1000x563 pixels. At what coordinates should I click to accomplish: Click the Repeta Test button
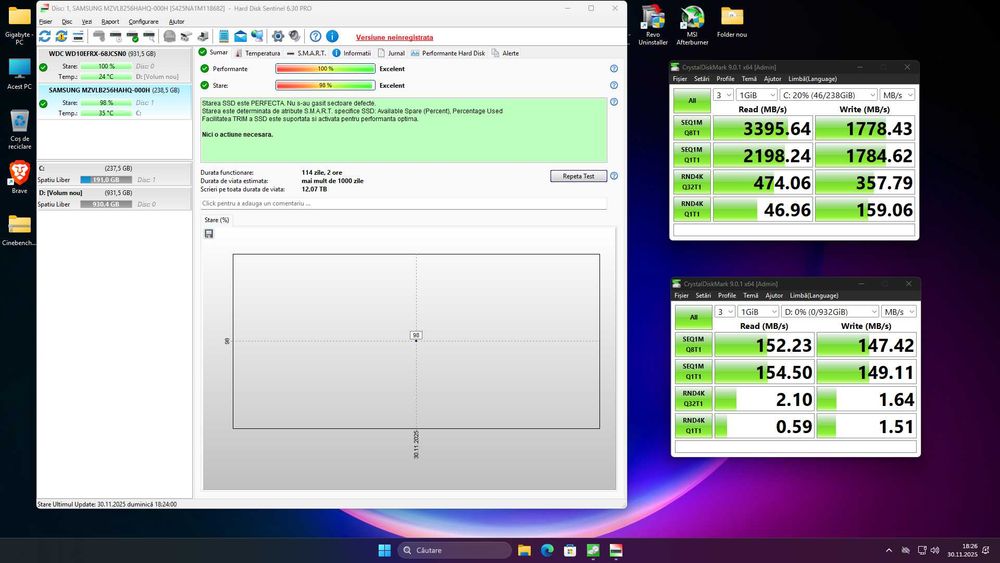click(x=578, y=176)
